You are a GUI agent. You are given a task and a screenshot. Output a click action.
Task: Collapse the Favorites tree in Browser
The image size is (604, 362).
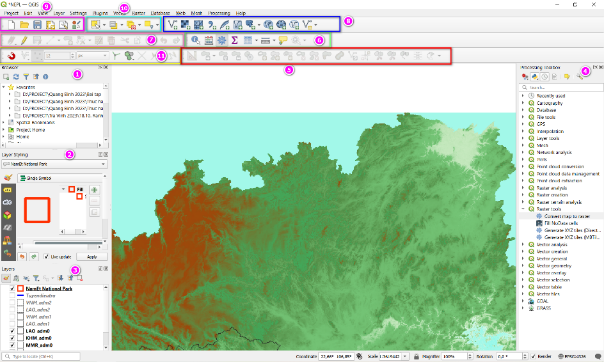coord(4,87)
